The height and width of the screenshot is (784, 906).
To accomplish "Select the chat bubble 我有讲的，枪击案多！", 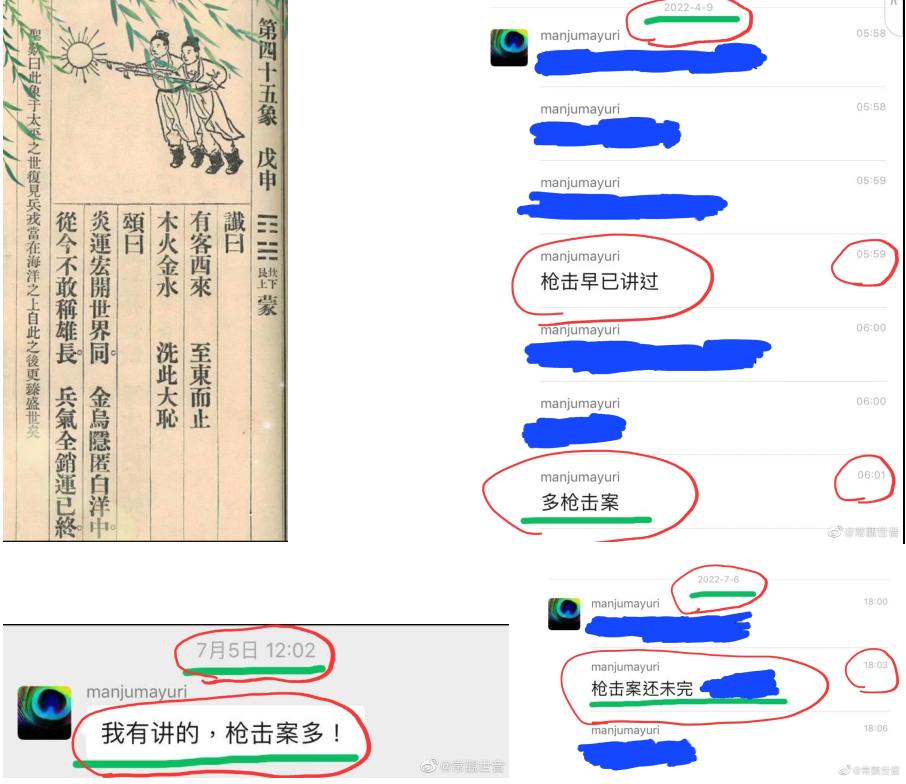I will (x=222, y=733).
